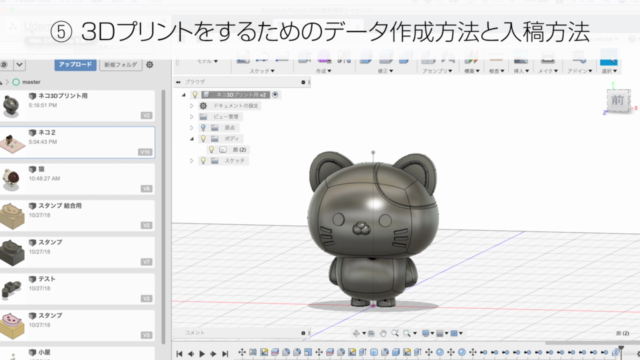Click the data panel vertical scrollbar
The height and width of the screenshot is (360, 640).
tap(164, 216)
